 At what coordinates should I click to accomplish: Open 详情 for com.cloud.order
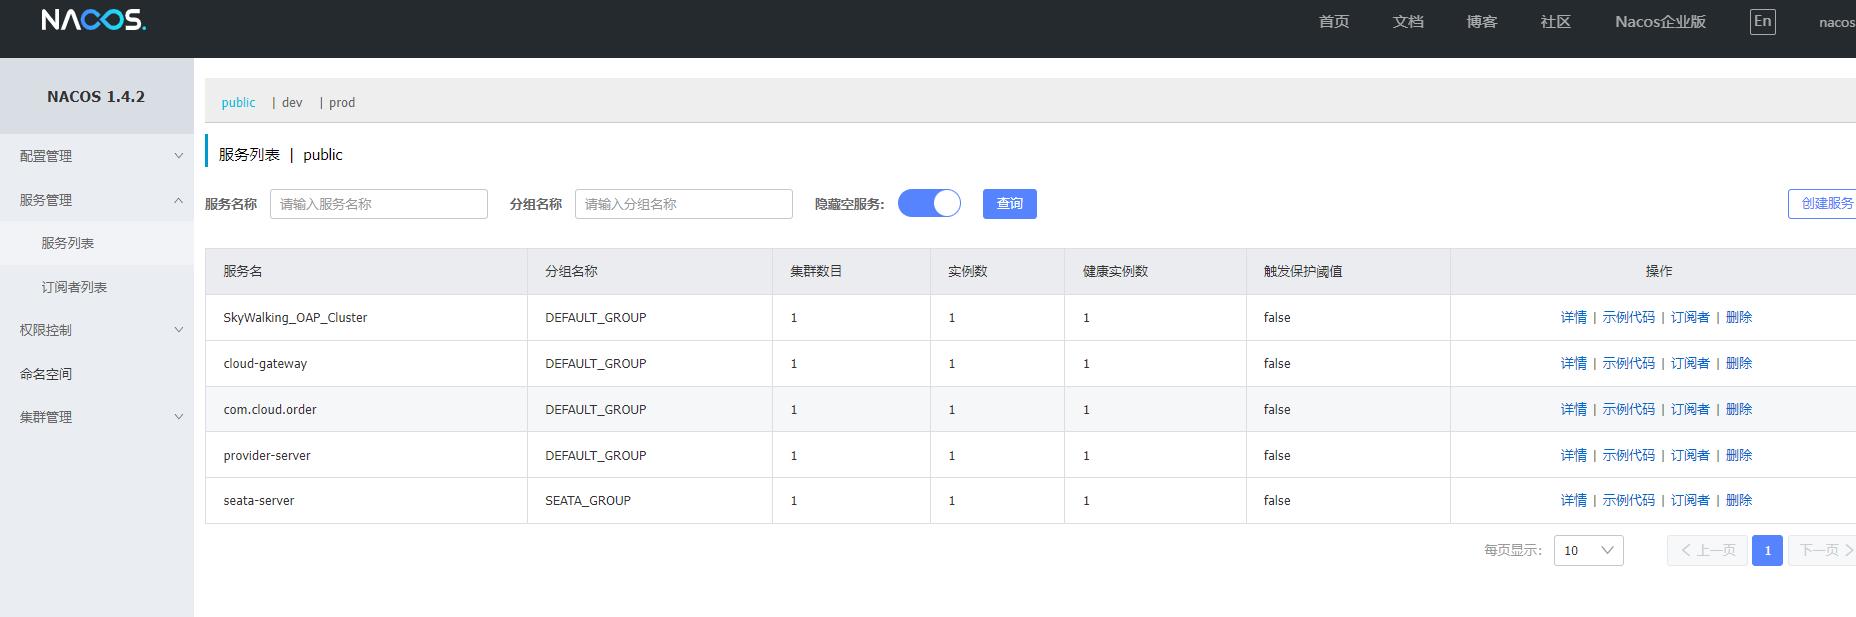[1574, 409]
